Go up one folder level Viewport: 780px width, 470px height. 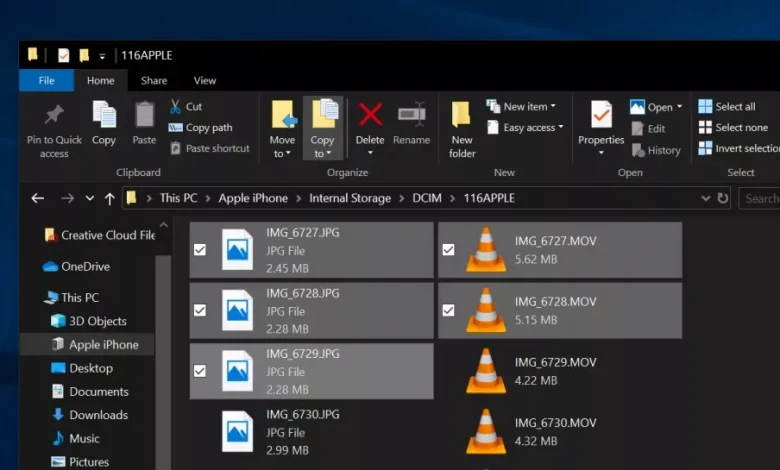(x=109, y=198)
